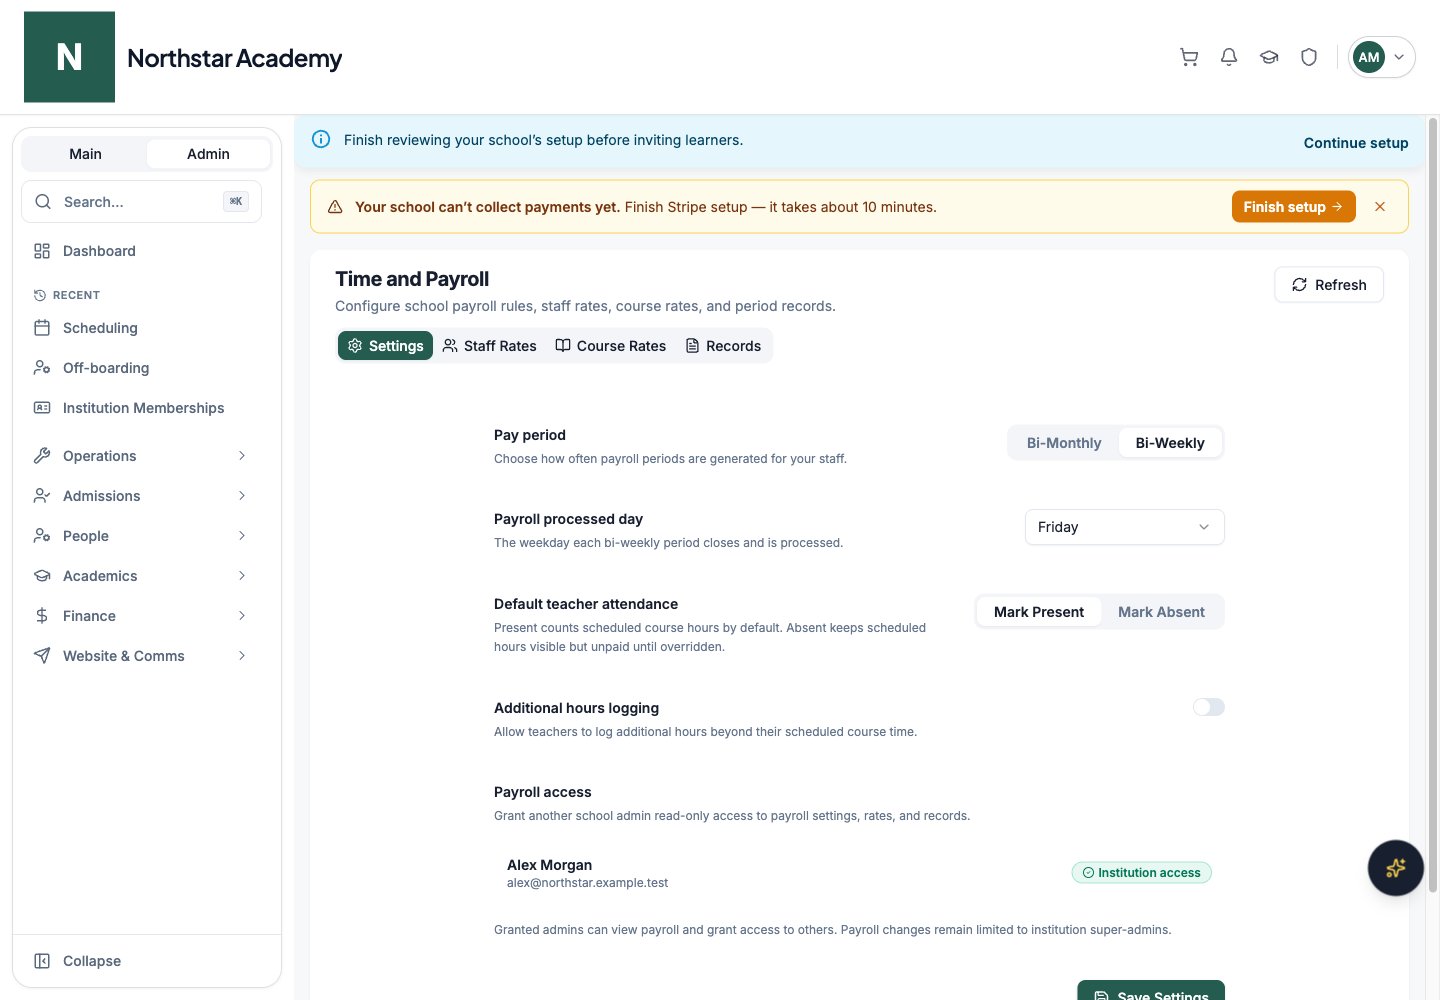
Task: Open Dashboard from the sidebar
Action: 147,251
